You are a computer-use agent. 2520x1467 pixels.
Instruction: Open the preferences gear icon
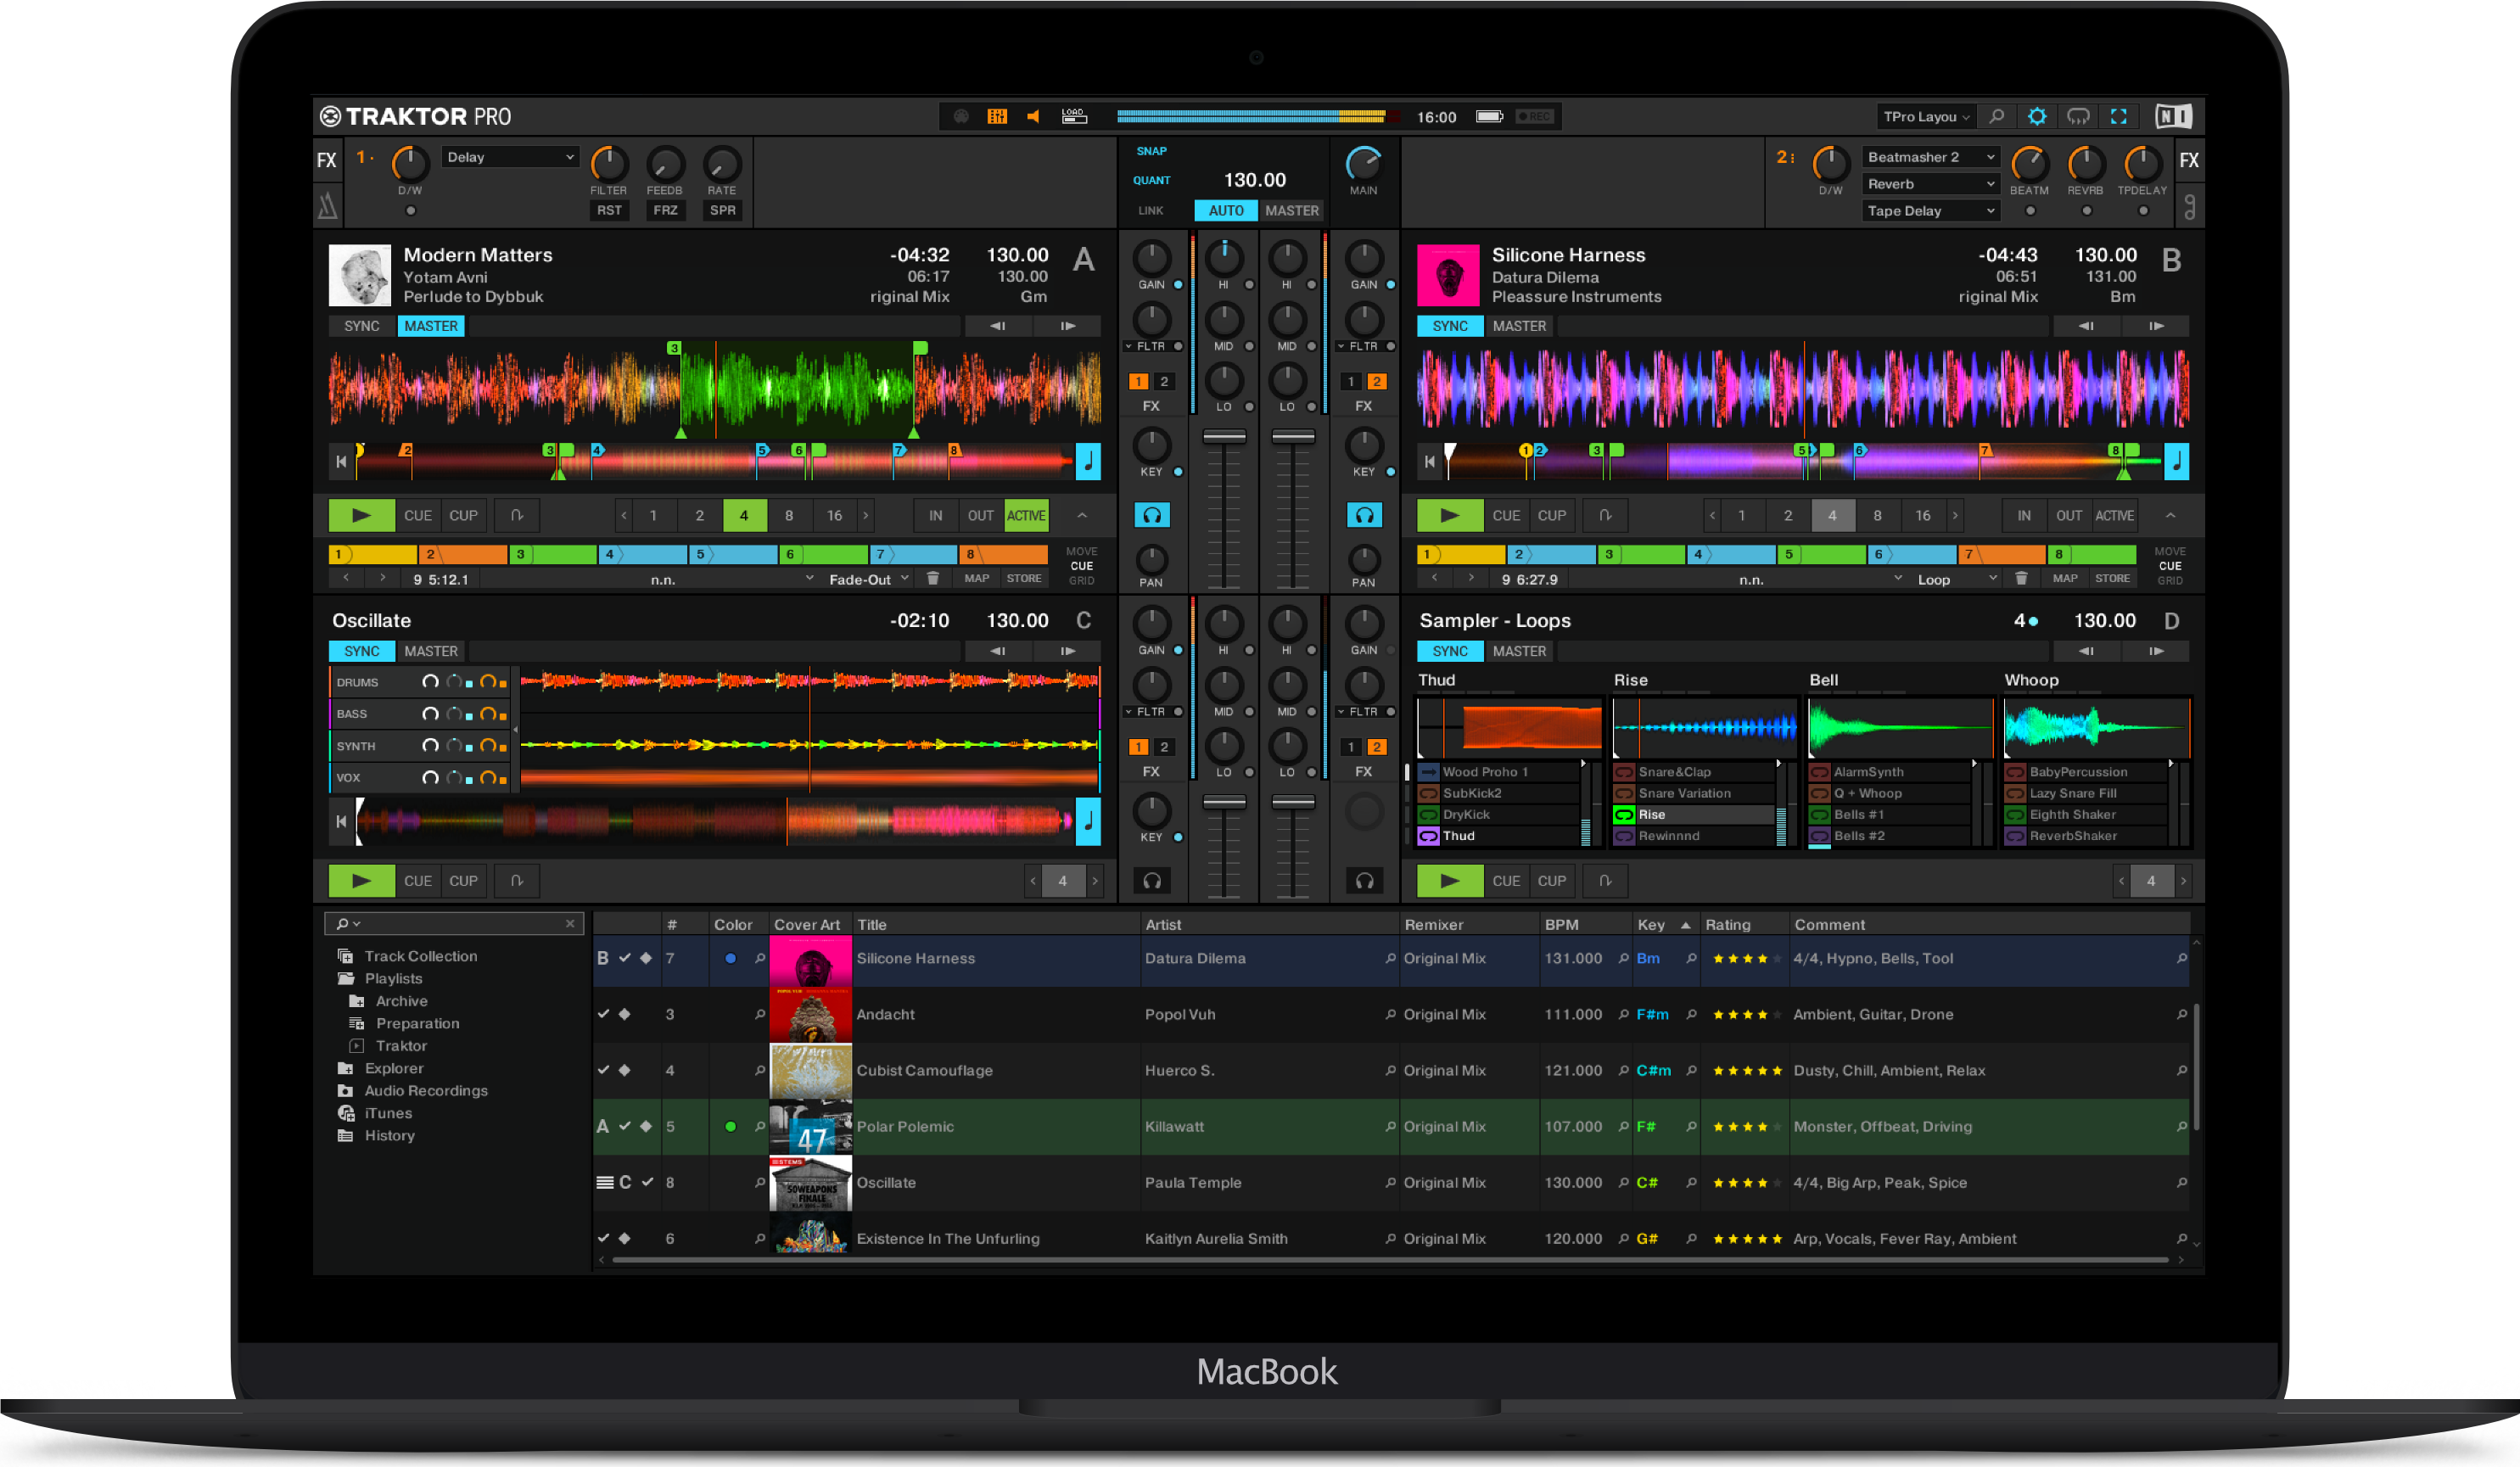2036,117
